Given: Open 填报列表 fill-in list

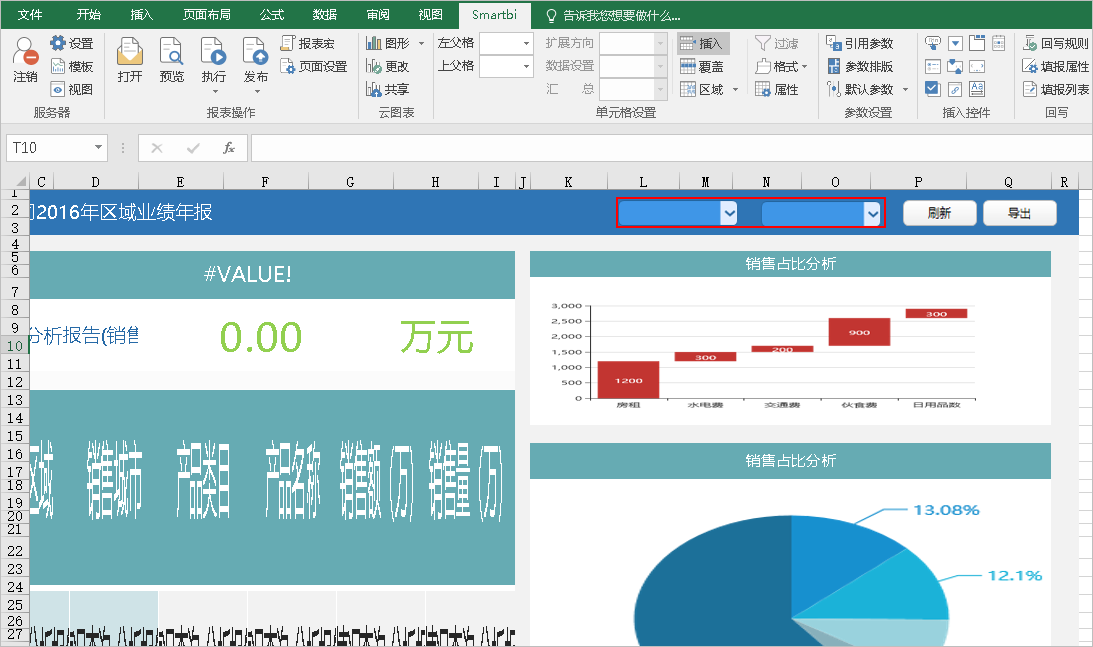Looking at the screenshot, I should coord(1055,89).
